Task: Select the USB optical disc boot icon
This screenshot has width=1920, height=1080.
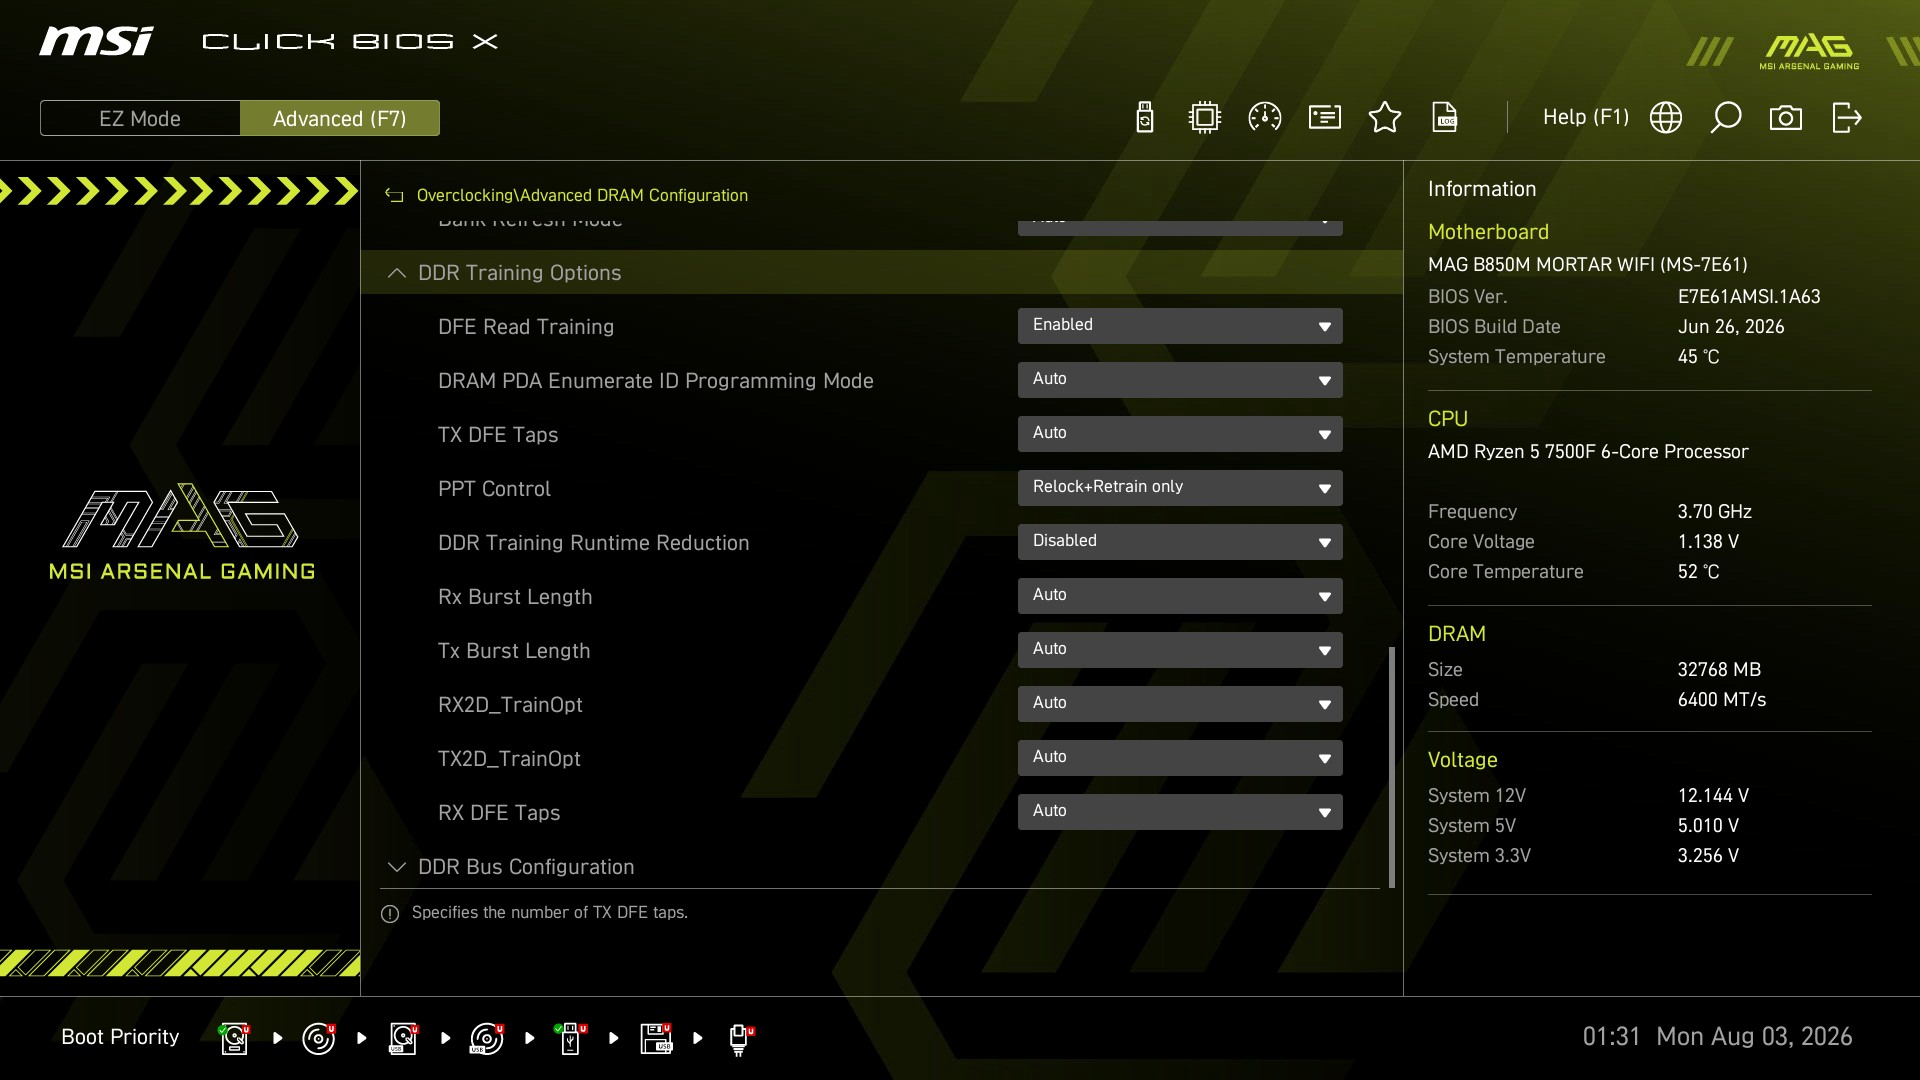Action: tap(487, 1038)
